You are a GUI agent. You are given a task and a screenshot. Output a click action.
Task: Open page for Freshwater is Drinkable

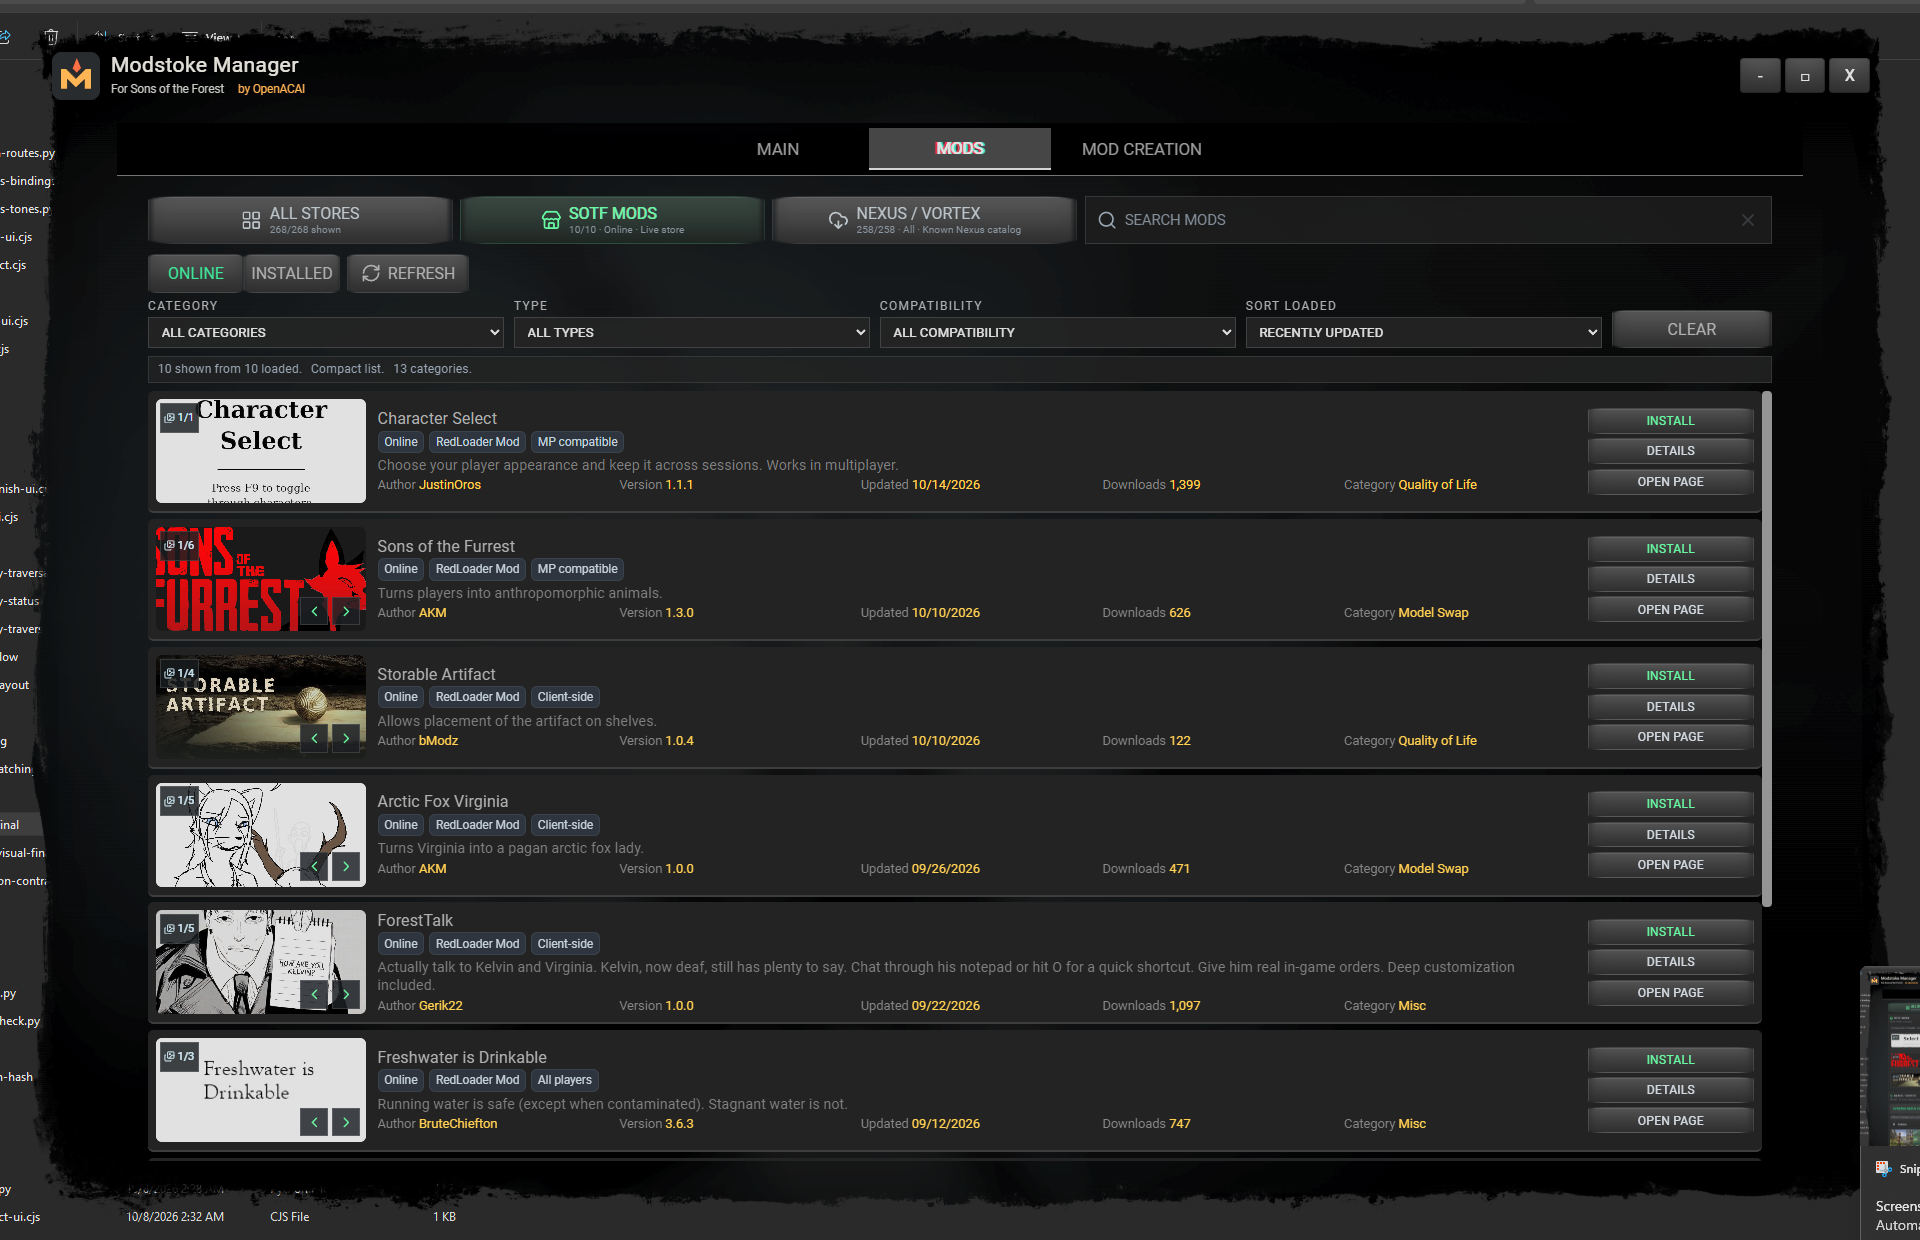(x=1670, y=1121)
